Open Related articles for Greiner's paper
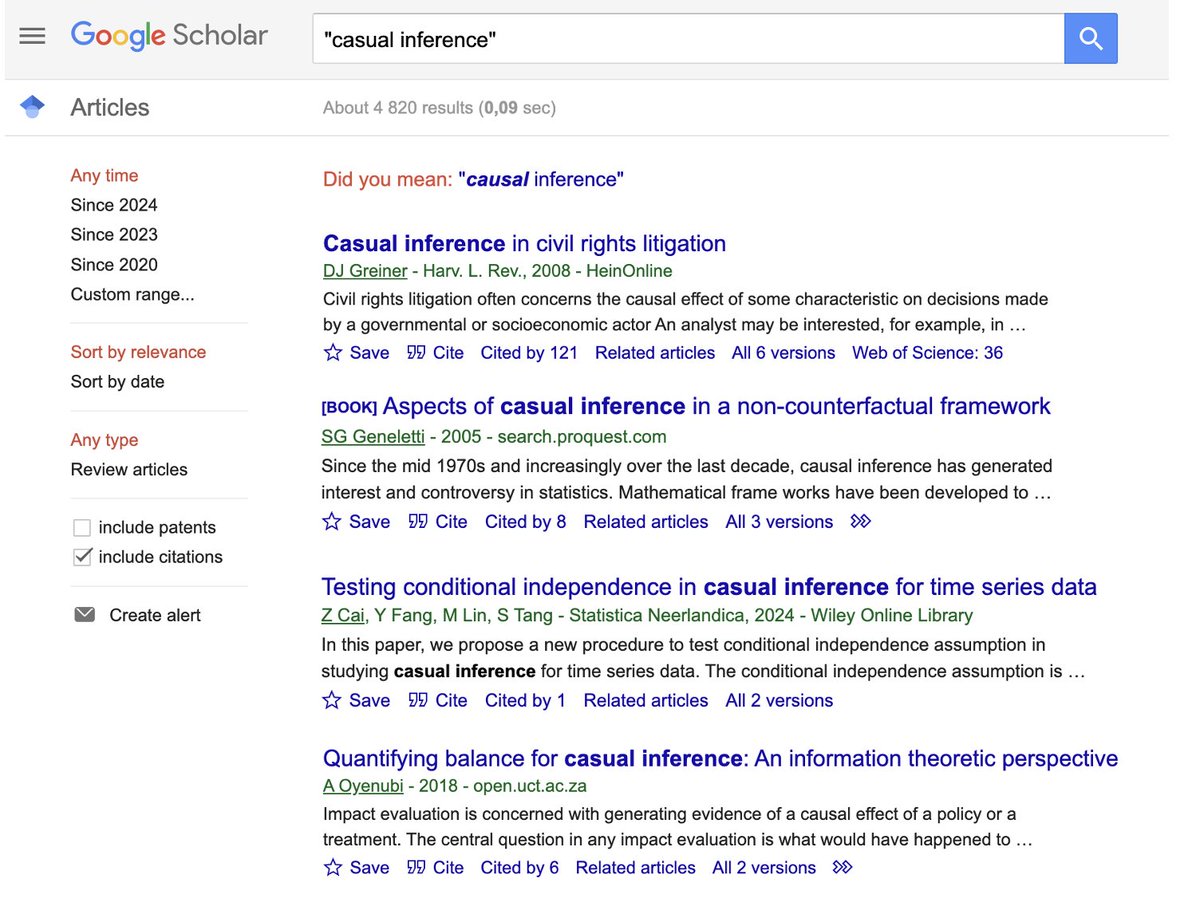This screenshot has height=906, width=1200. (655, 353)
